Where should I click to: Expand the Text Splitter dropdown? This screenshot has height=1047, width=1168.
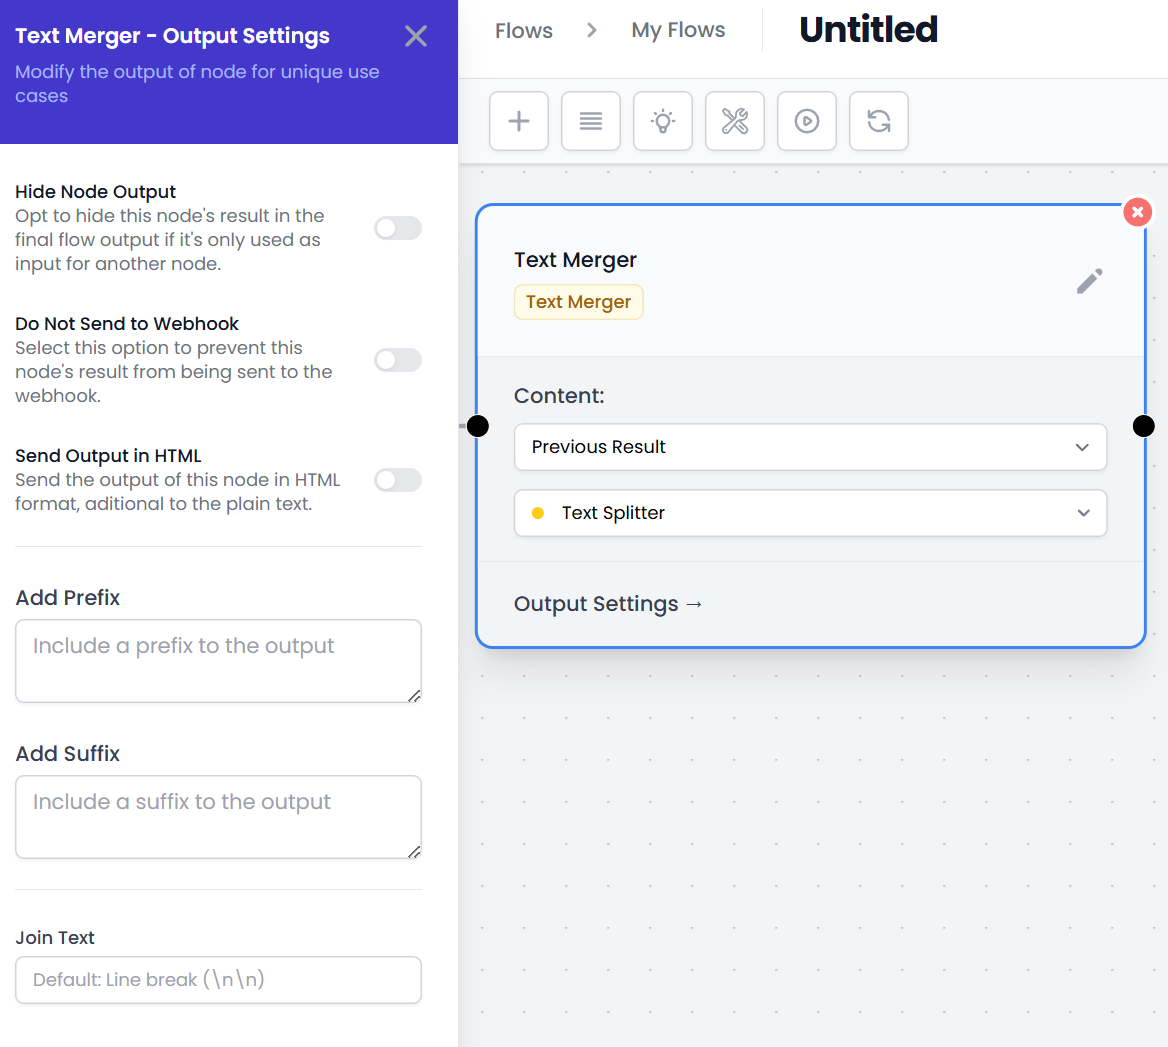[810, 513]
